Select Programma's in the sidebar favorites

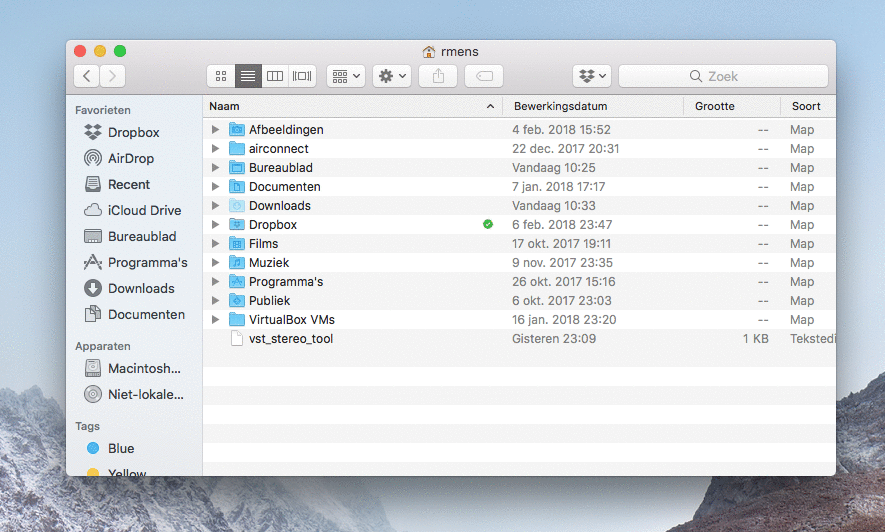coord(147,262)
